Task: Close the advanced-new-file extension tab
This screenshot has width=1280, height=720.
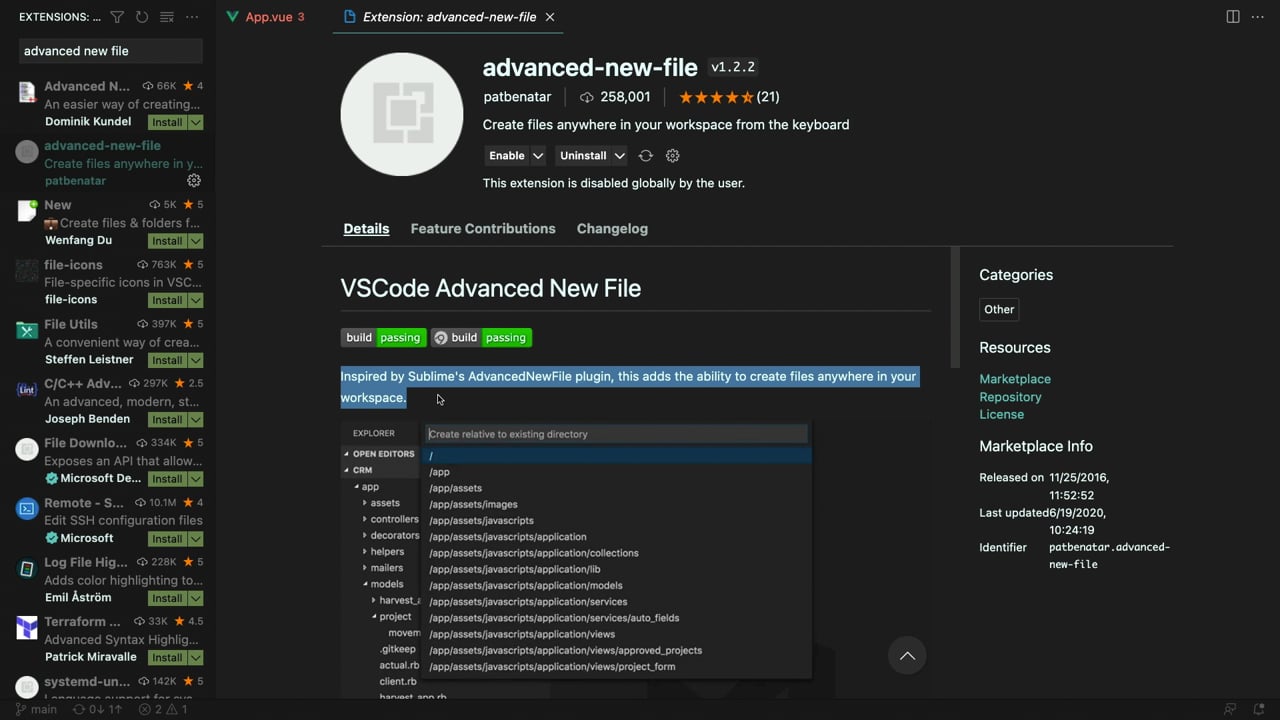Action: 550,17
